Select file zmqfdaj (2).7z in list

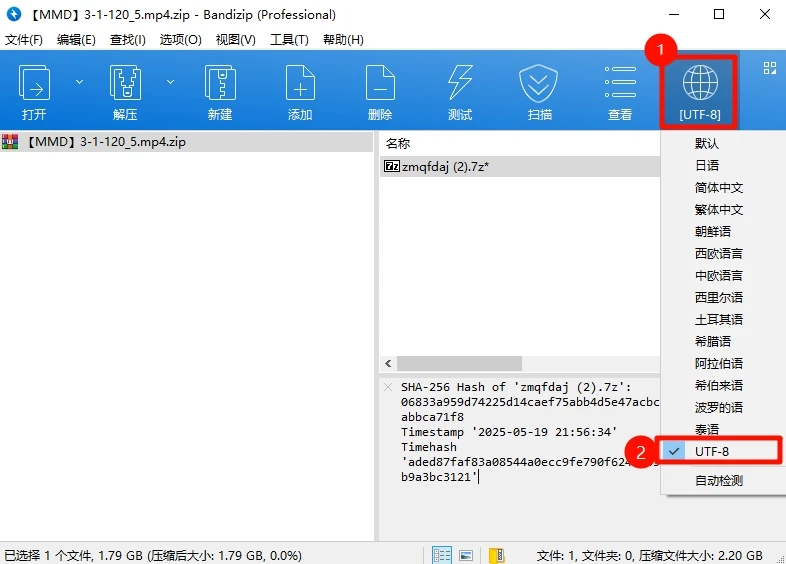click(519, 166)
